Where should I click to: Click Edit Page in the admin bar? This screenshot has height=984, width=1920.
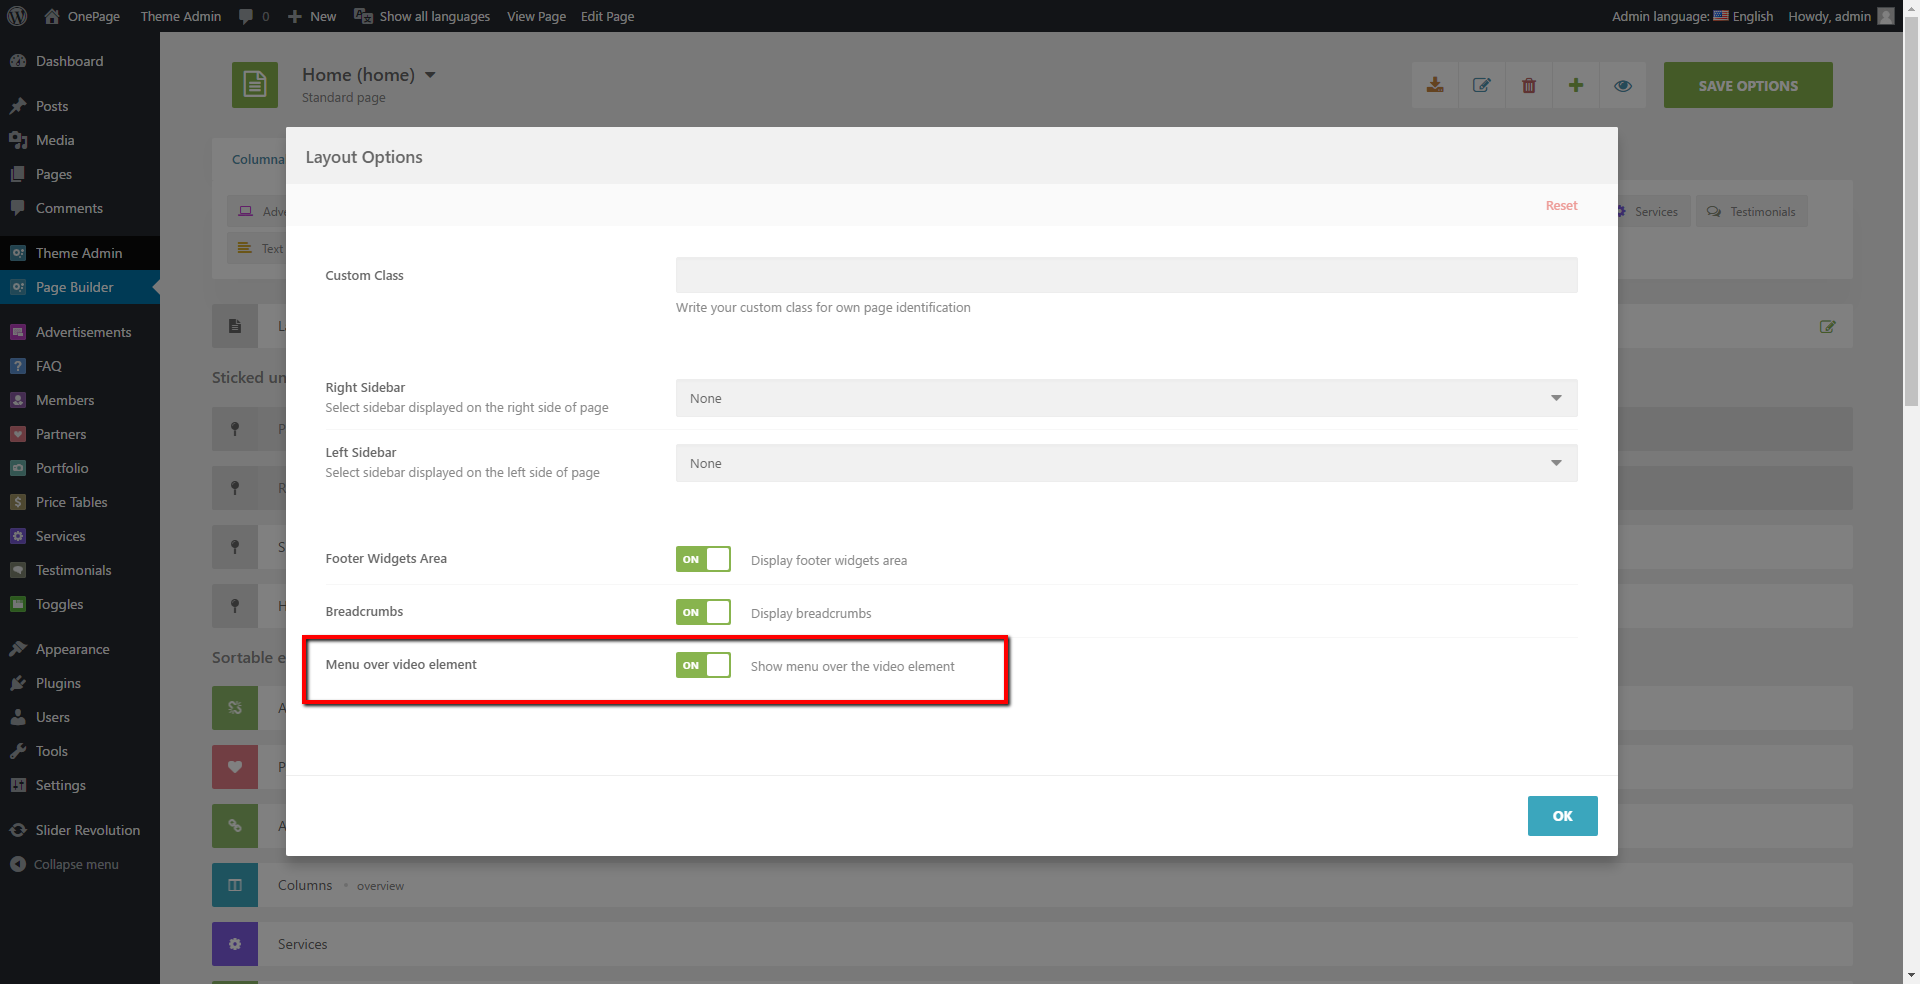[607, 16]
